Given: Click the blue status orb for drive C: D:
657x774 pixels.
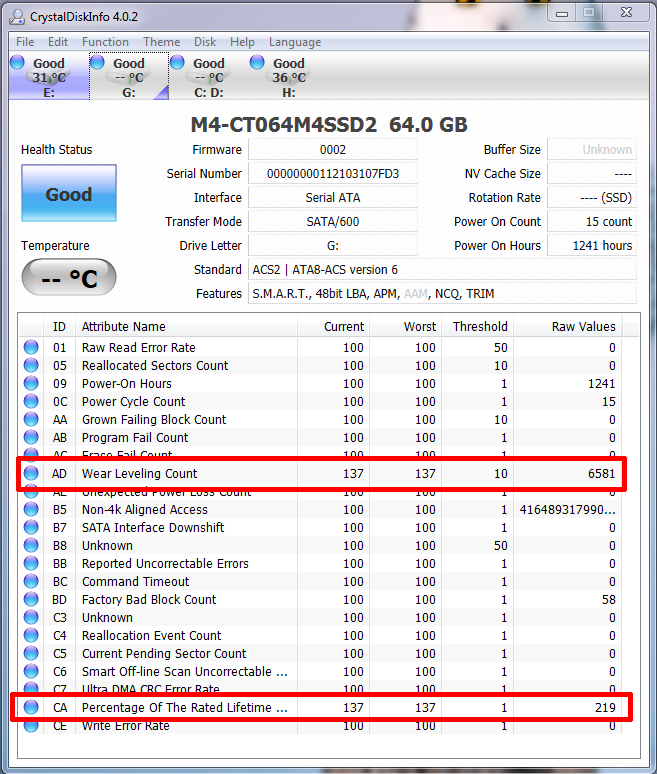Looking at the screenshot, I should click(x=177, y=62).
